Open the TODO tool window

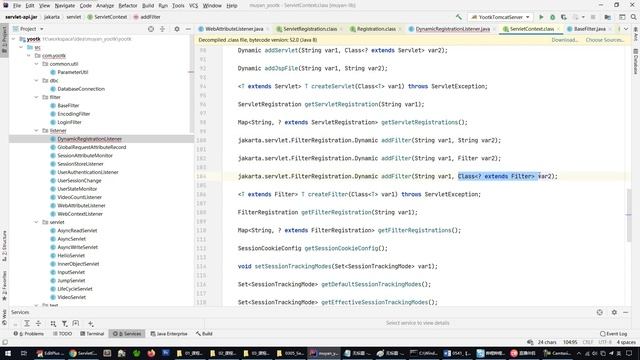pos(62,334)
